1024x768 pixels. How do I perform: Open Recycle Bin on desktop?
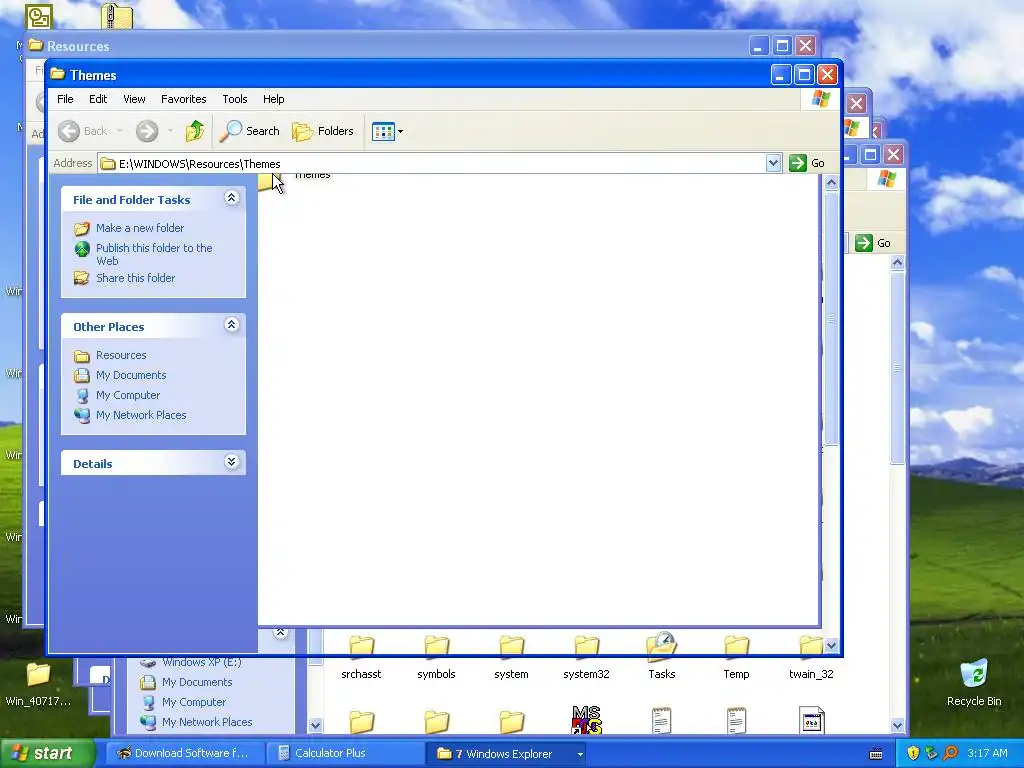974,682
